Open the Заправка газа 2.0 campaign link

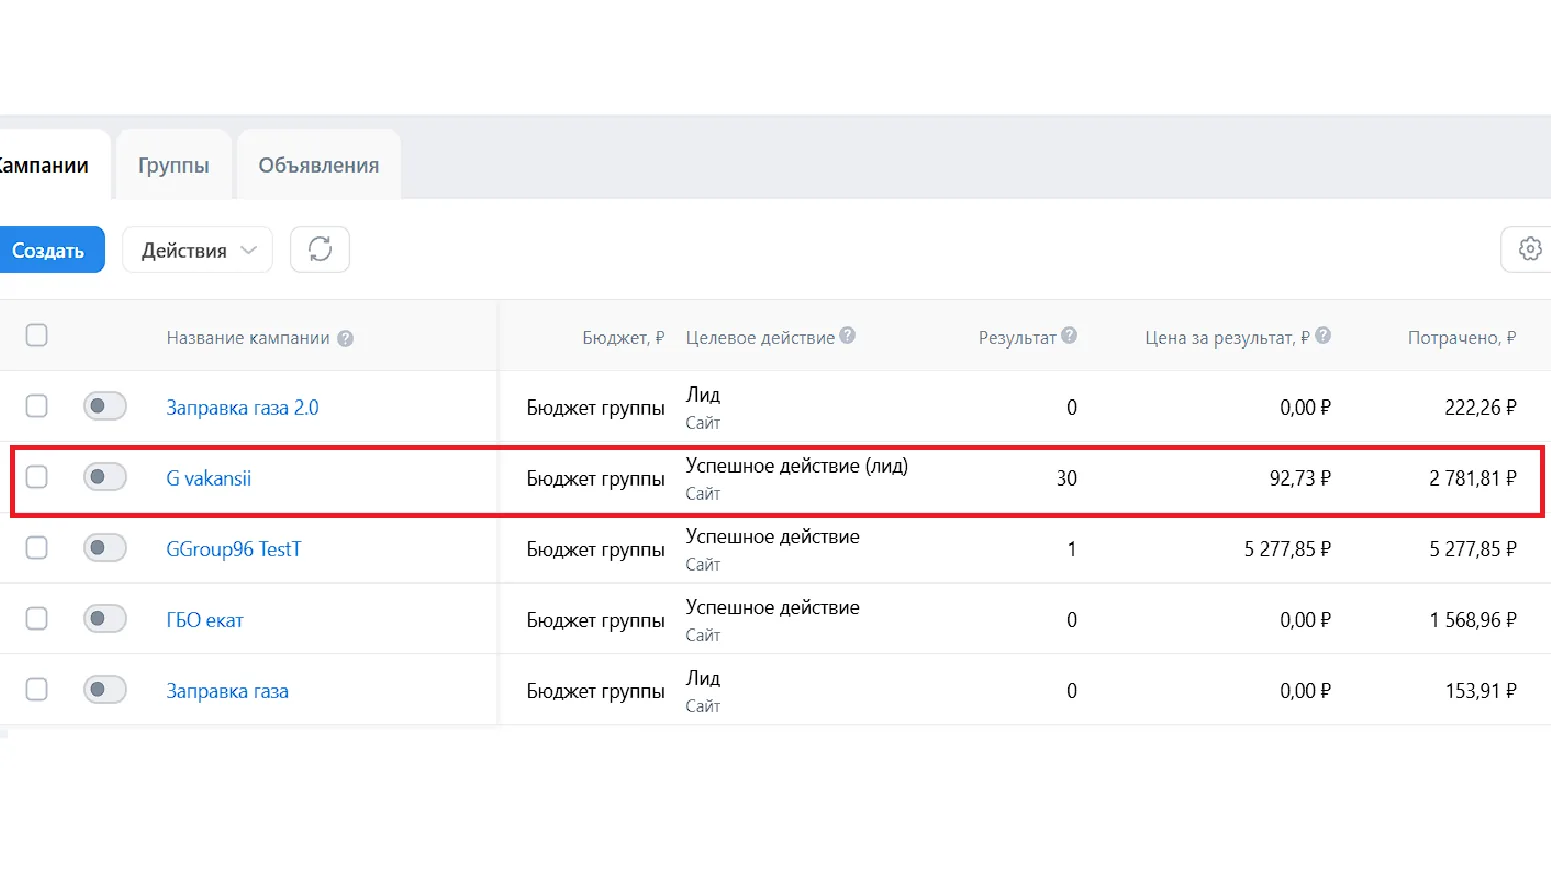point(242,408)
